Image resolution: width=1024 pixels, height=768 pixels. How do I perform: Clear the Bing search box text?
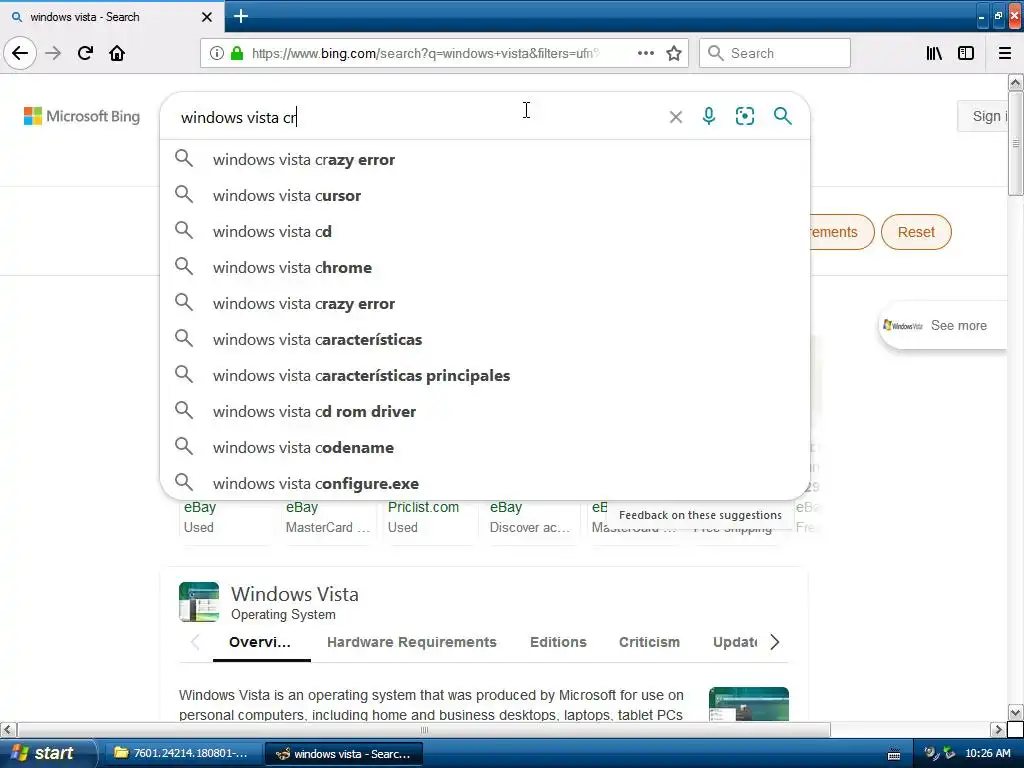pos(676,117)
